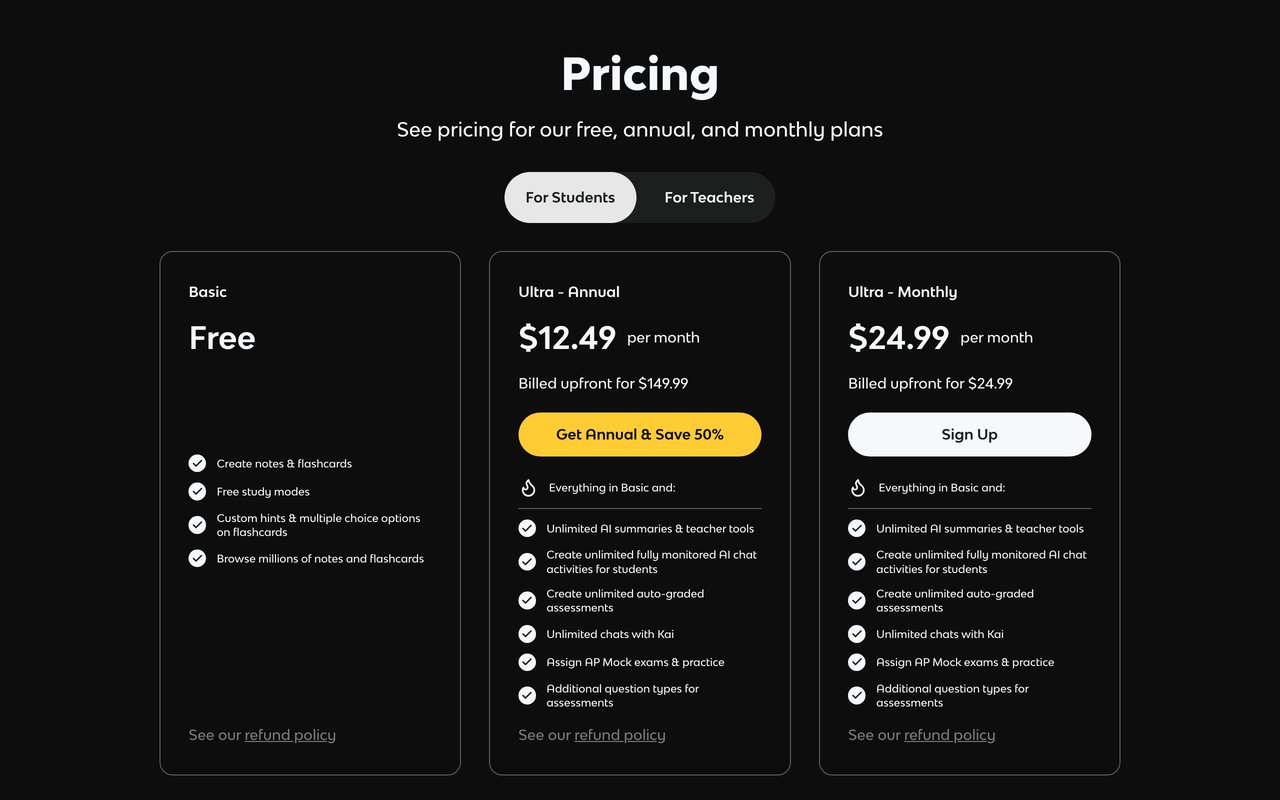
Task: Switch pricing view to For Teachers
Action: pyautogui.click(x=709, y=197)
